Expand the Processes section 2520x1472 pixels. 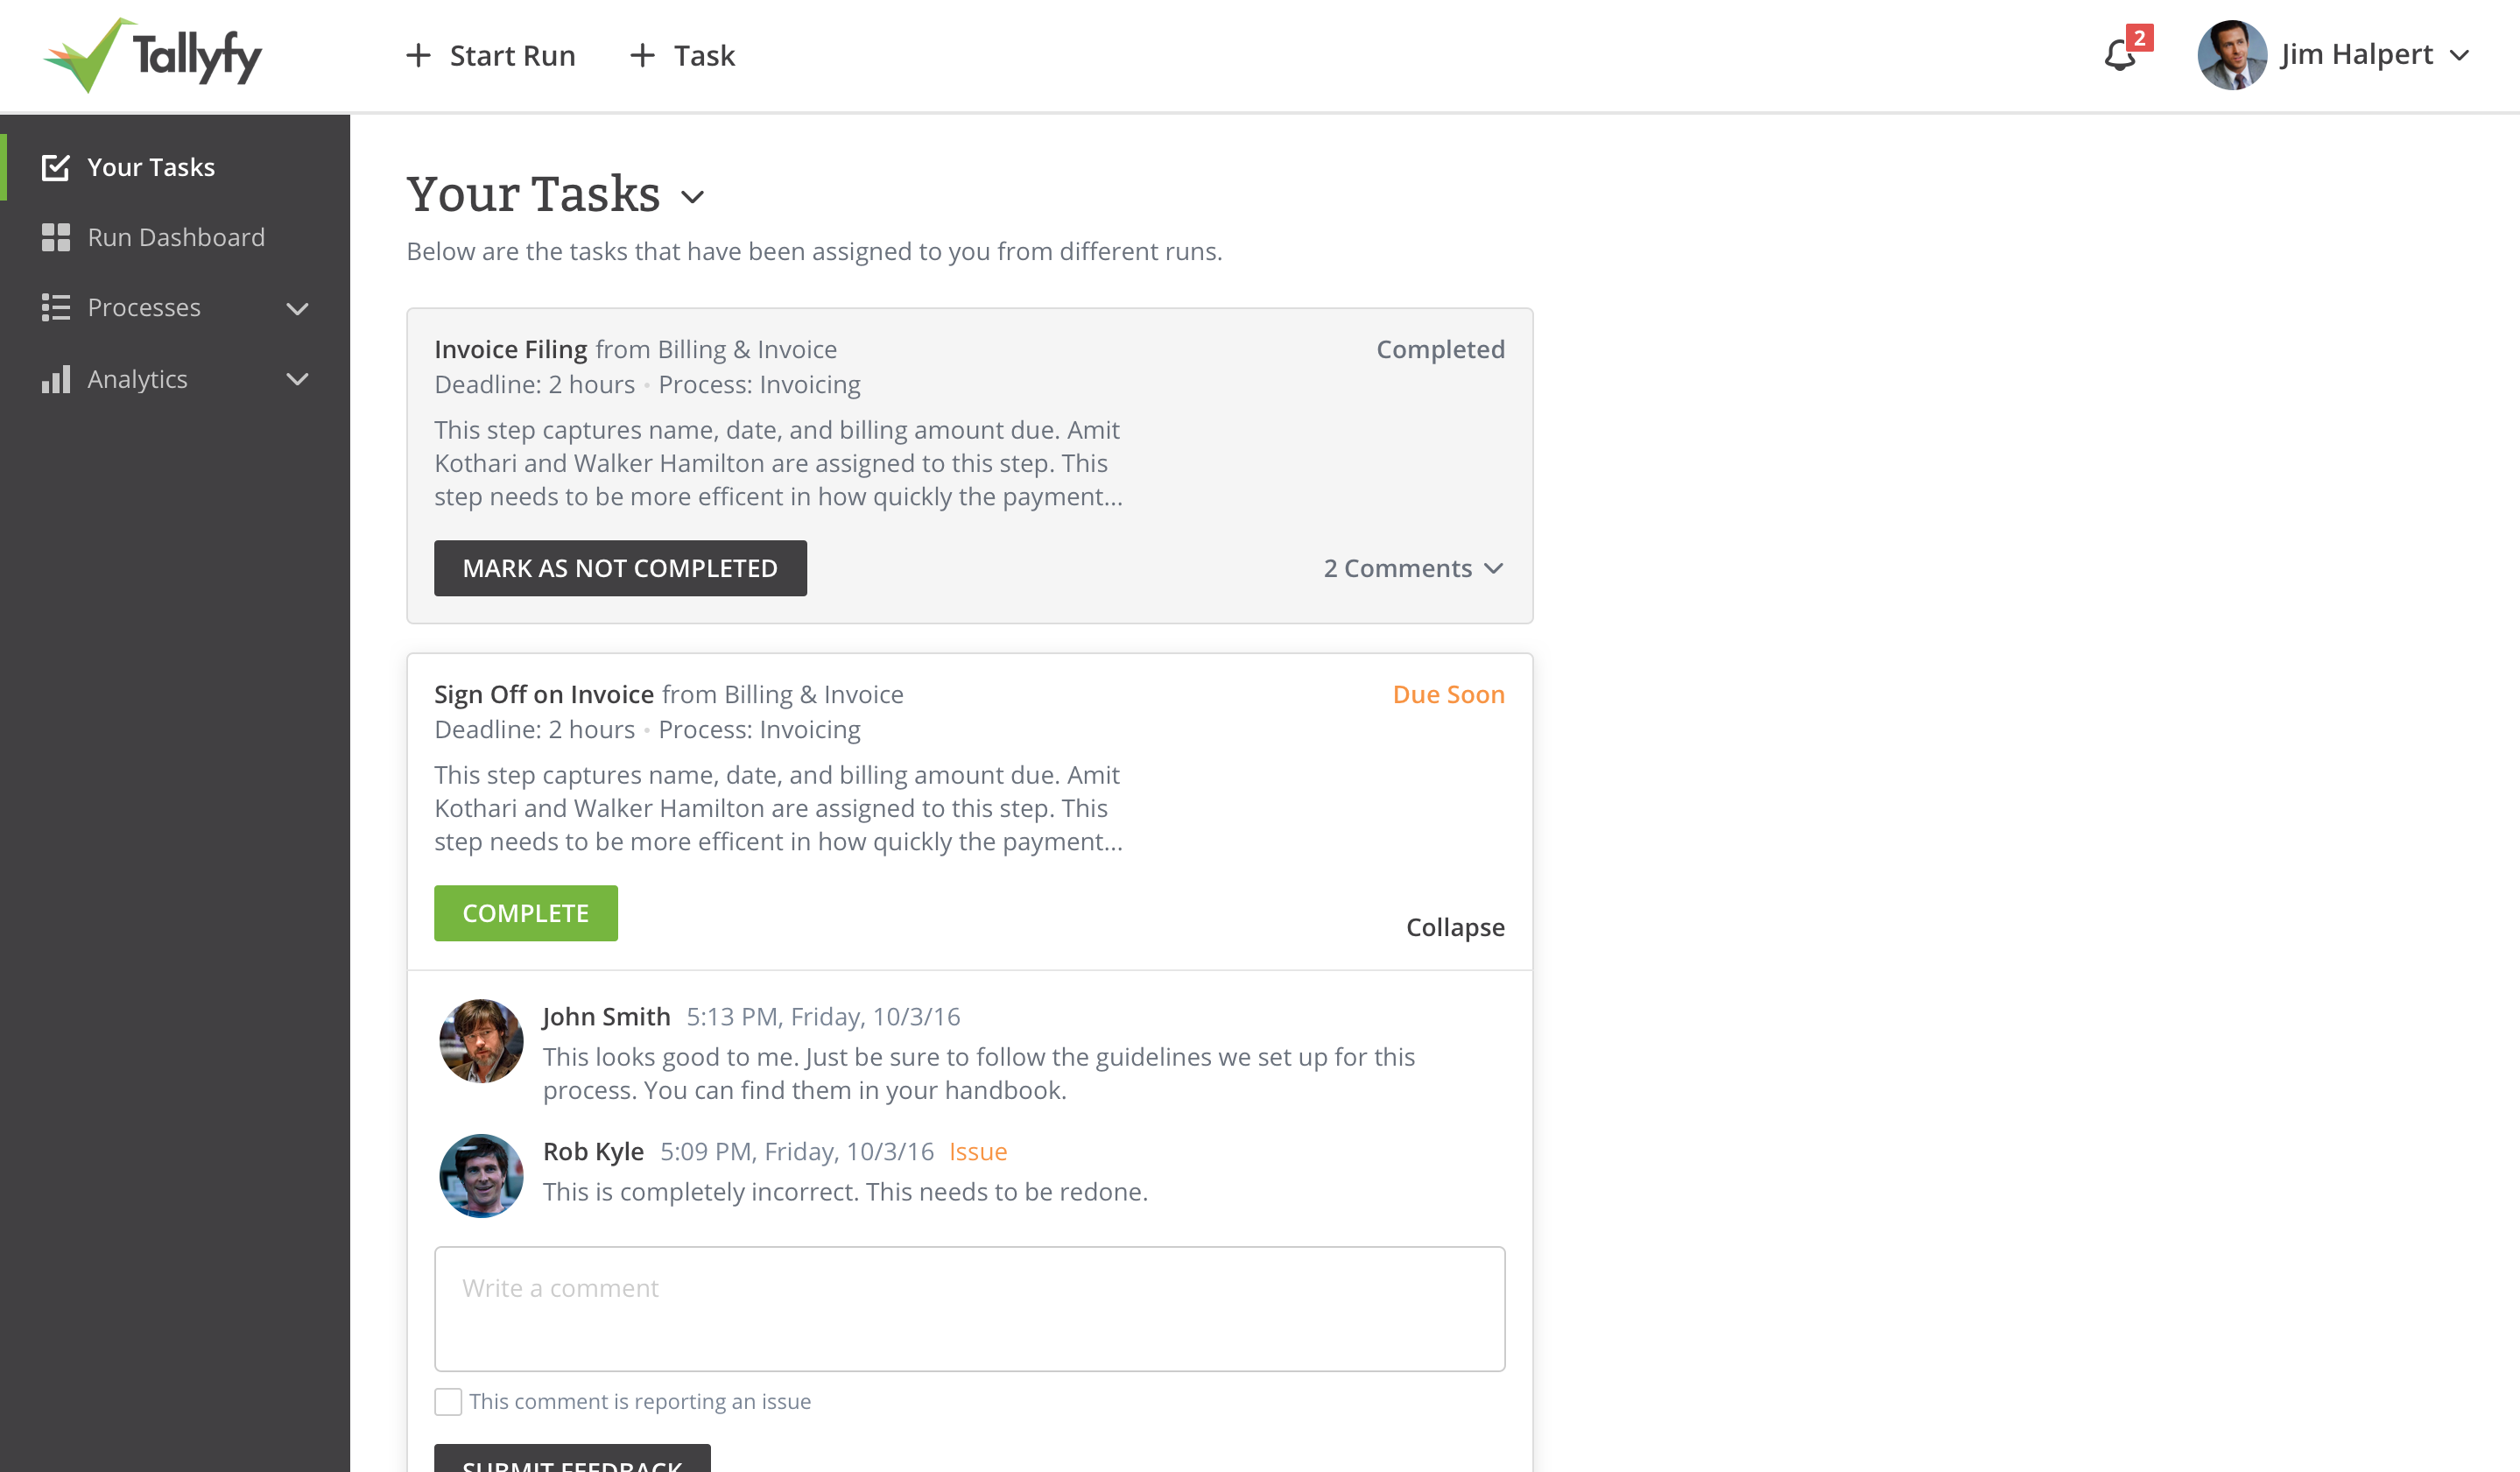(298, 309)
